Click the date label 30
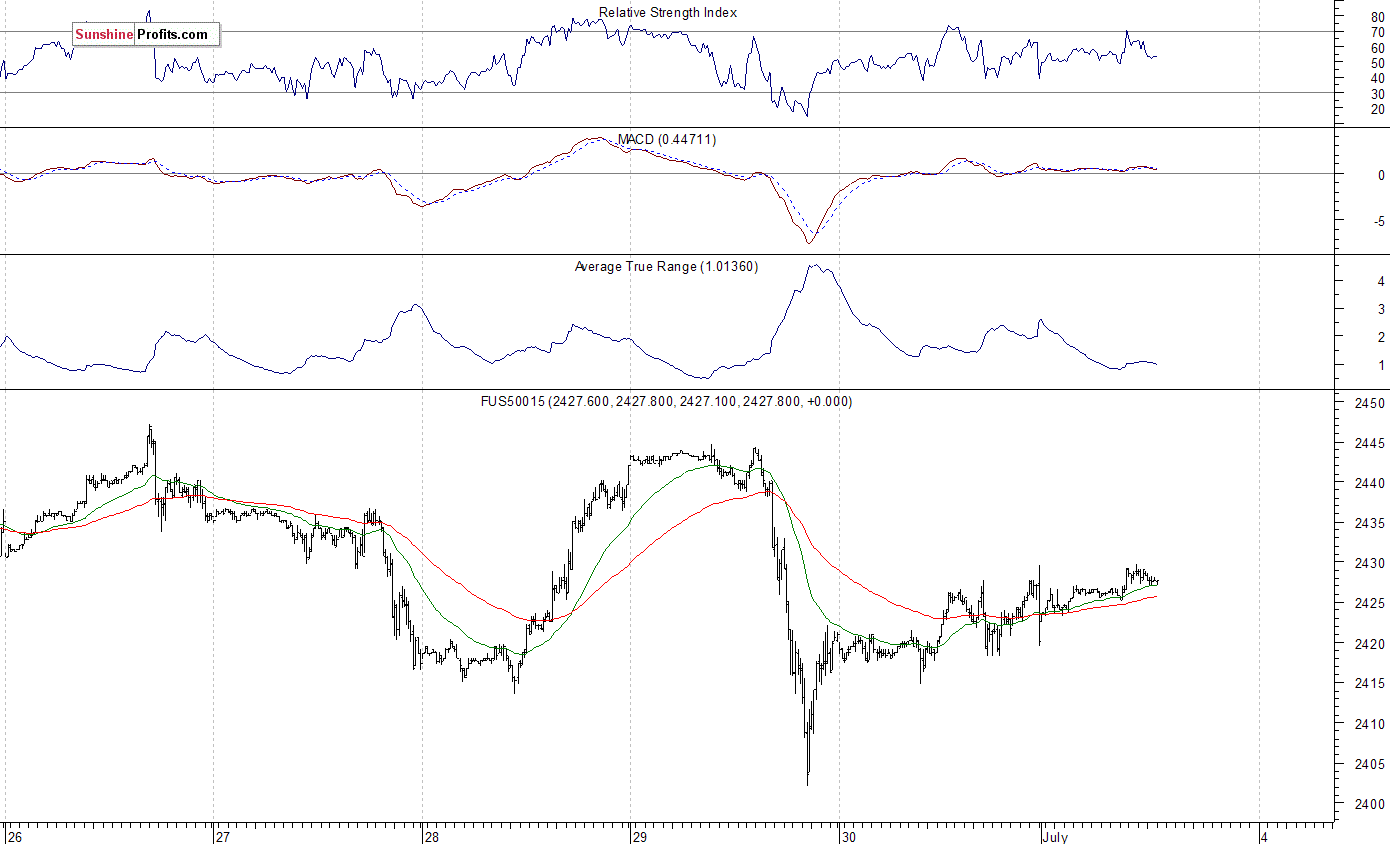 click(848, 836)
